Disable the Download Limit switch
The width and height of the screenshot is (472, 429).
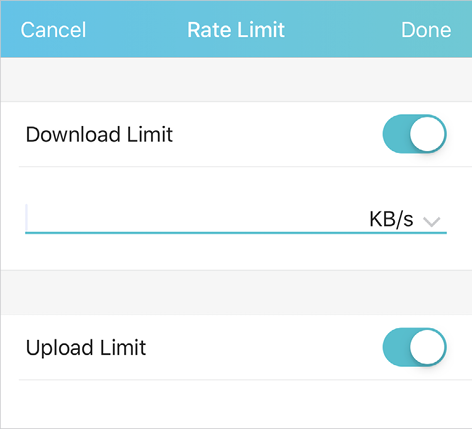(x=415, y=134)
